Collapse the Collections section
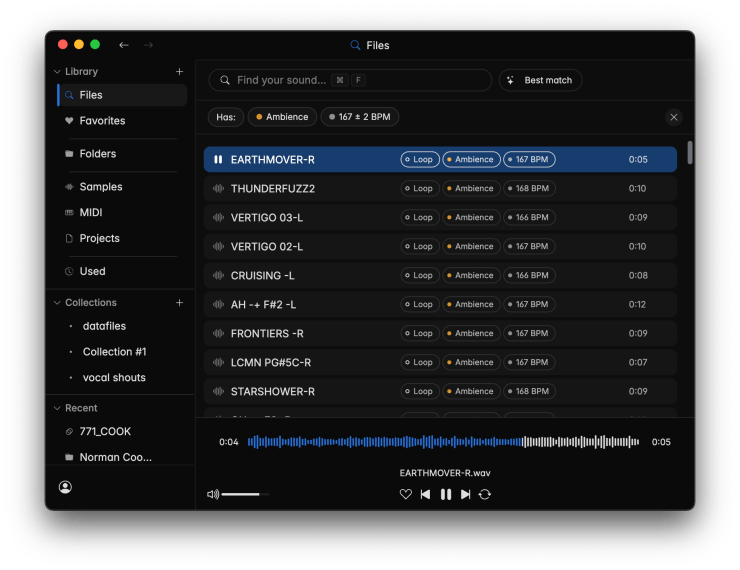The image size is (740, 570). tap(57, 302)
